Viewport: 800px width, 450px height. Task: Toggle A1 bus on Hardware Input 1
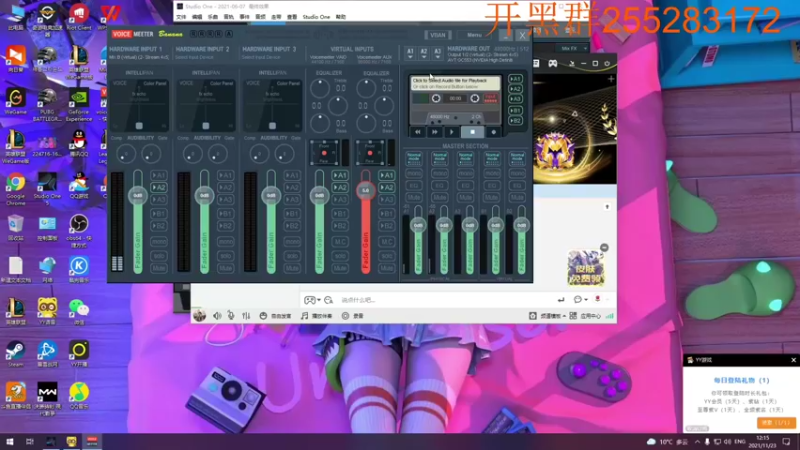[x=159, y=176]
